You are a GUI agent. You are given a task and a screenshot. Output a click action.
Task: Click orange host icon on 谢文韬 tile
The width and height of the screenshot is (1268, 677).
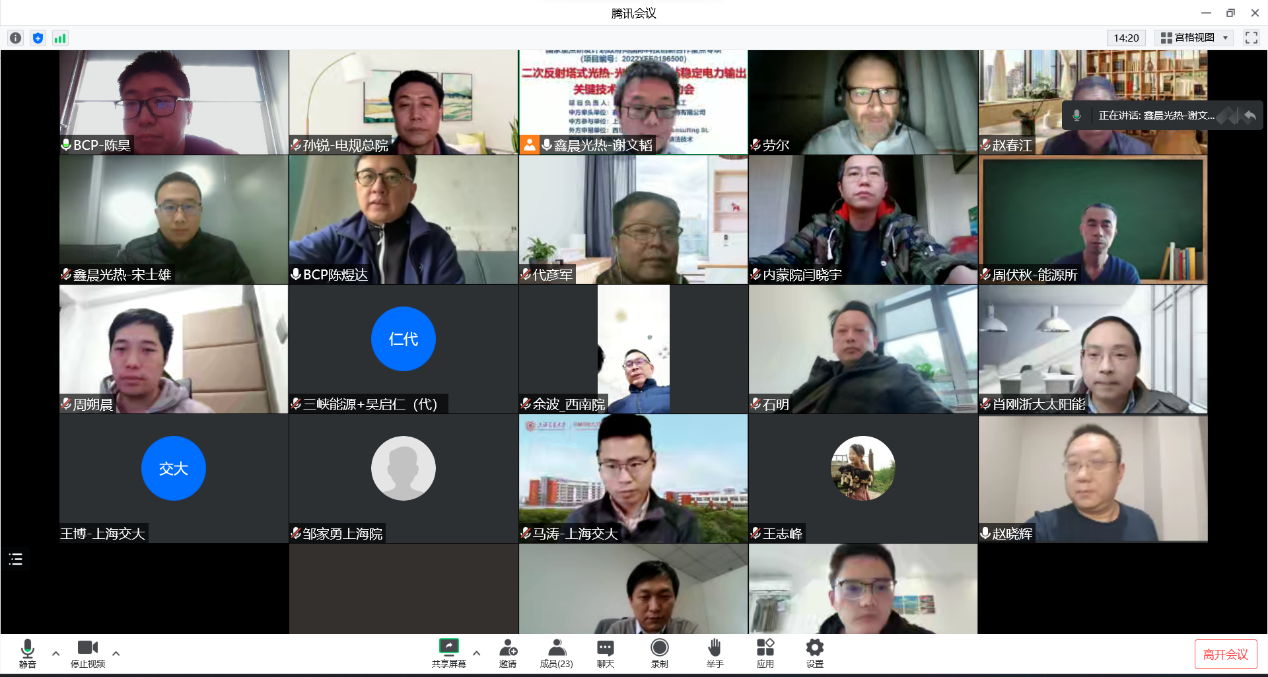click(529, 145)
